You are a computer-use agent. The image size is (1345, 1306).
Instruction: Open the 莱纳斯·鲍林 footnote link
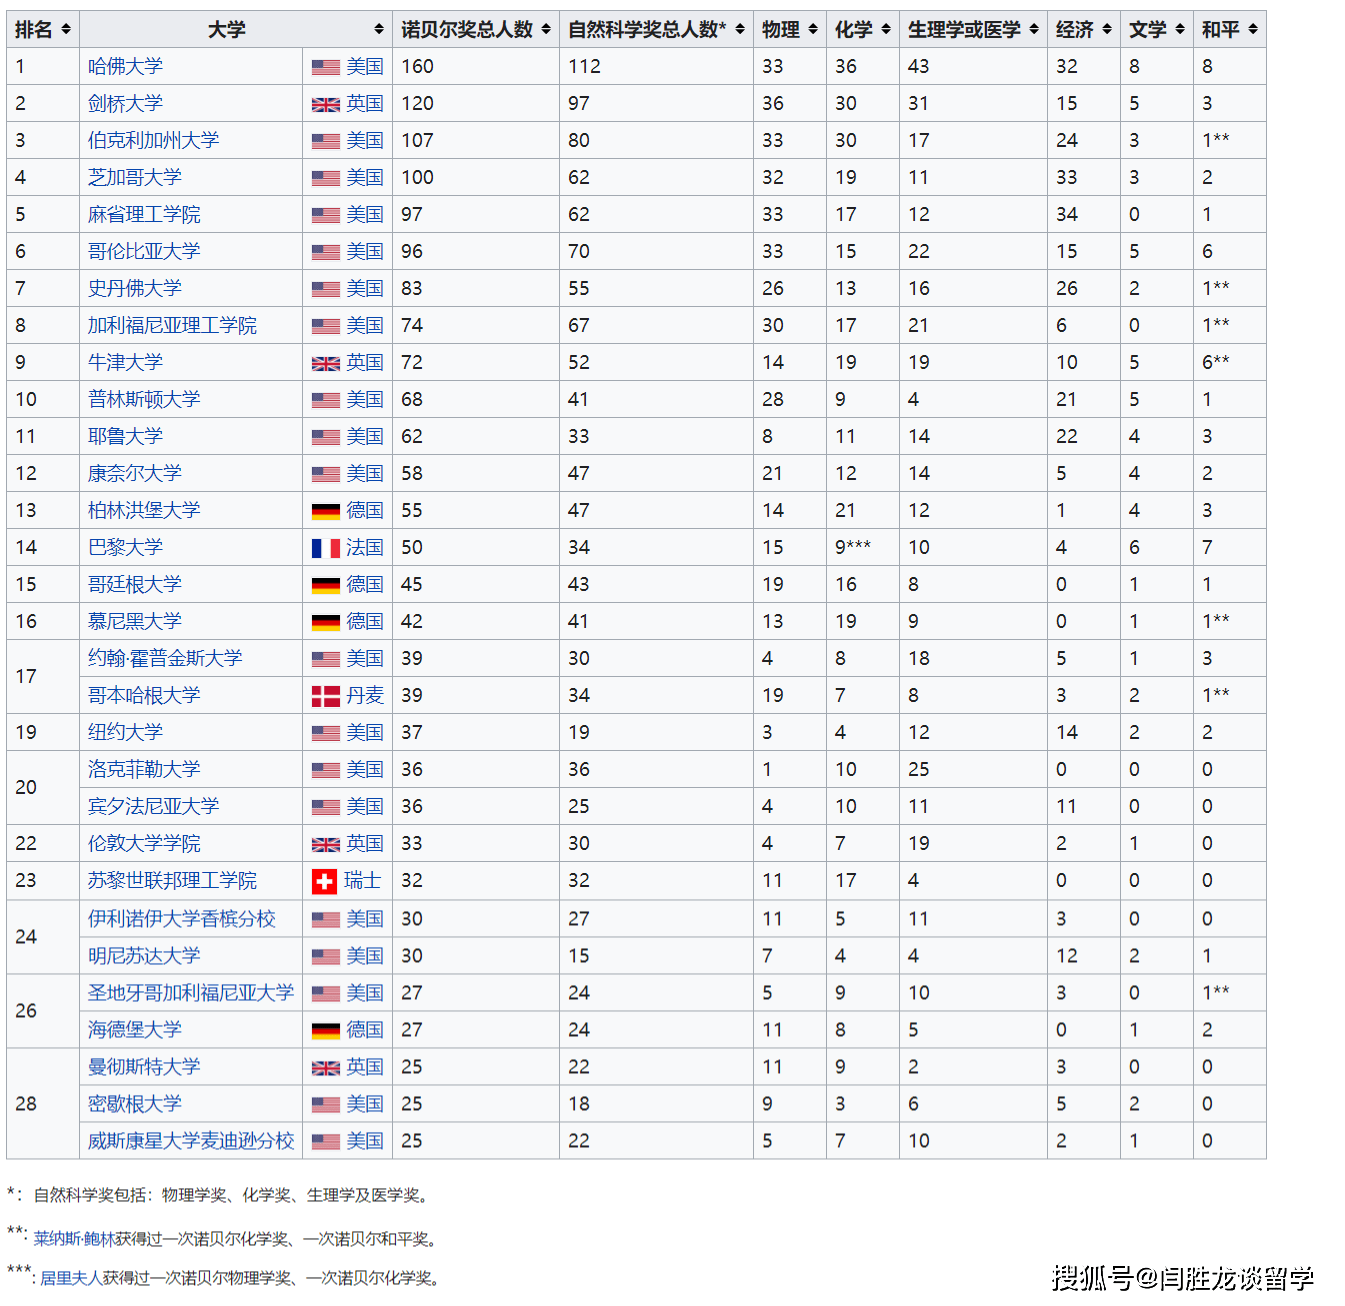[x=72, y=1239]
